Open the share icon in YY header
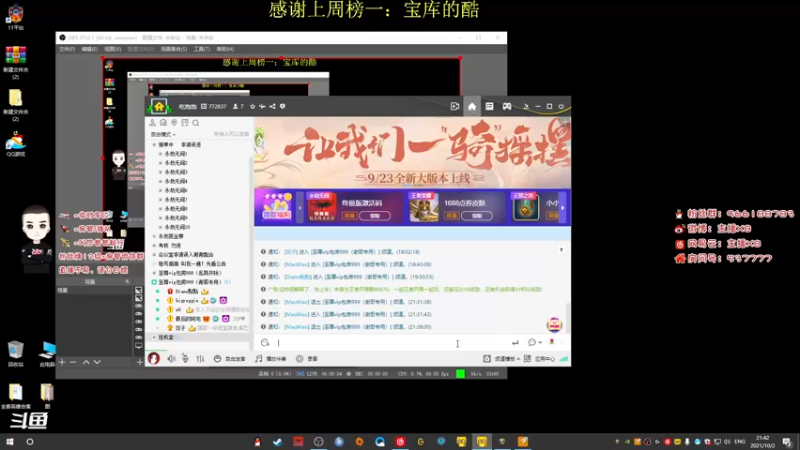The width and height of the screenshot is (800, 450). tap(272, 107)
